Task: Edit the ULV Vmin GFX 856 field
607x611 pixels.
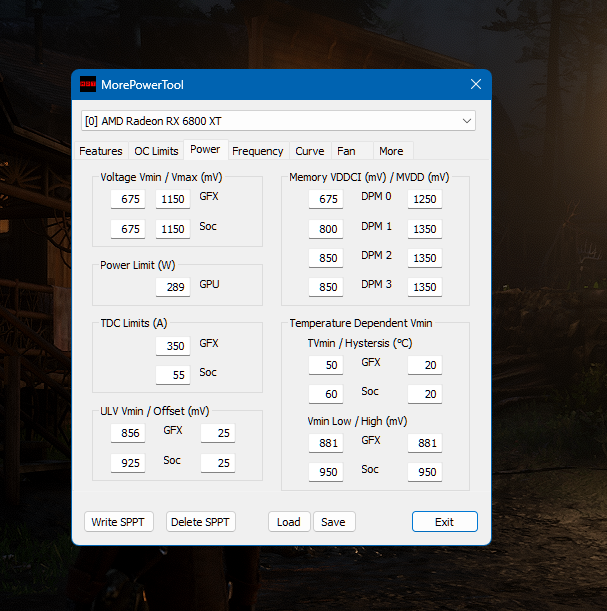Action: pos(128,433)
